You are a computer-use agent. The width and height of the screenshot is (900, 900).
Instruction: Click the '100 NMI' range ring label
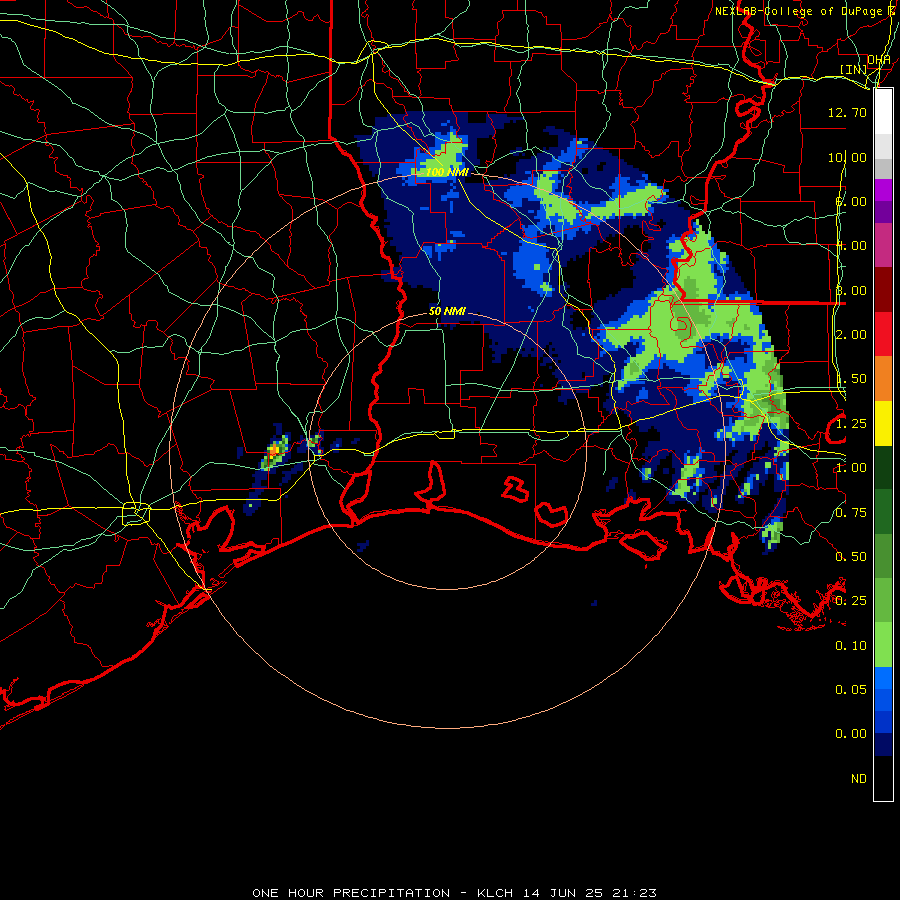(x=447, y=172)
